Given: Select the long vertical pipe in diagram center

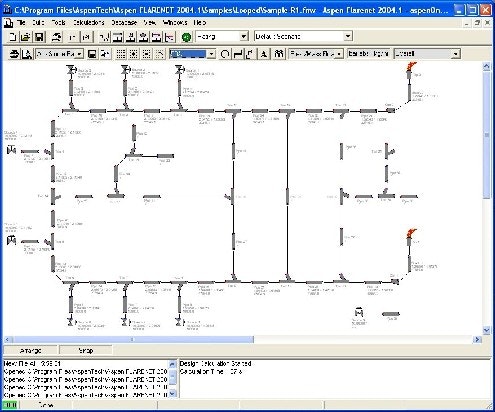Looking at the screenshot, I should [287, 197].
